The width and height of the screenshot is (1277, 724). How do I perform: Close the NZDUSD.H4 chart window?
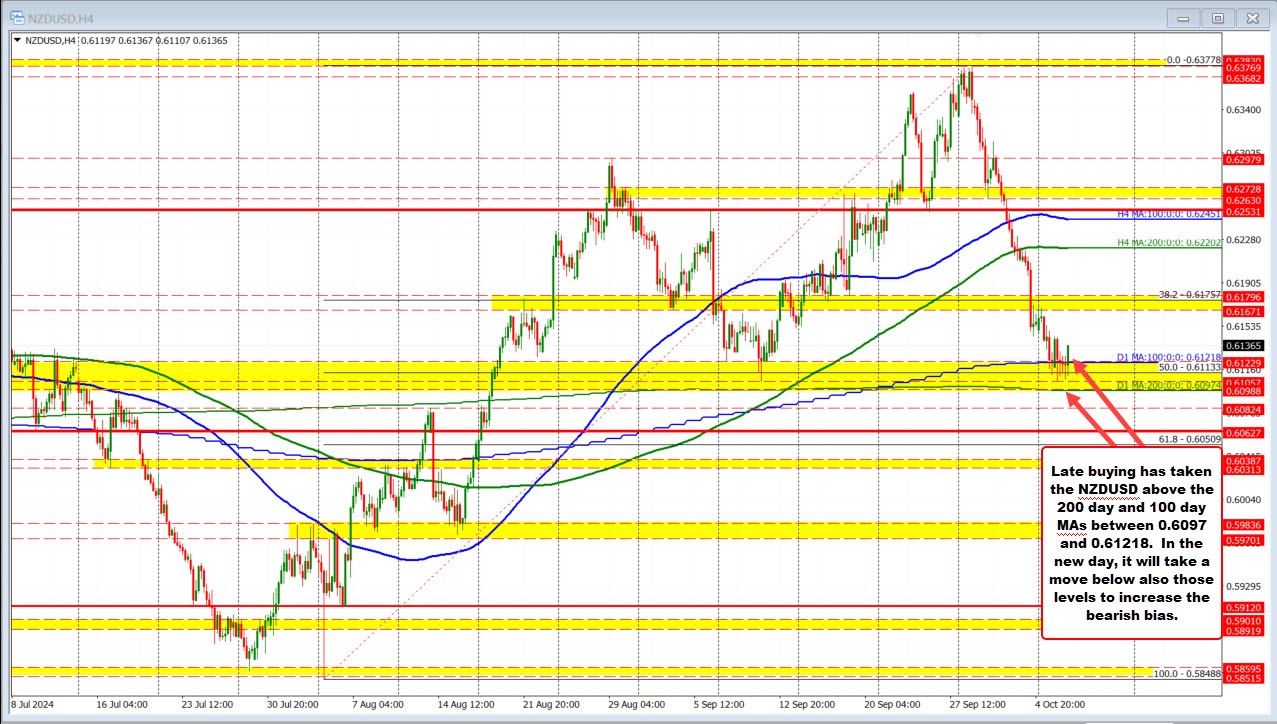pos(1251,17)
